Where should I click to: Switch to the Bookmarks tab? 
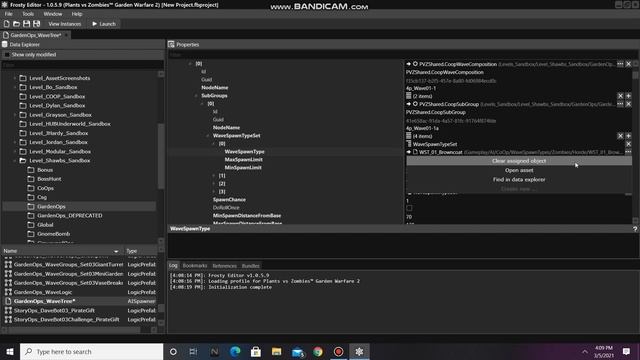pos(195,266)
